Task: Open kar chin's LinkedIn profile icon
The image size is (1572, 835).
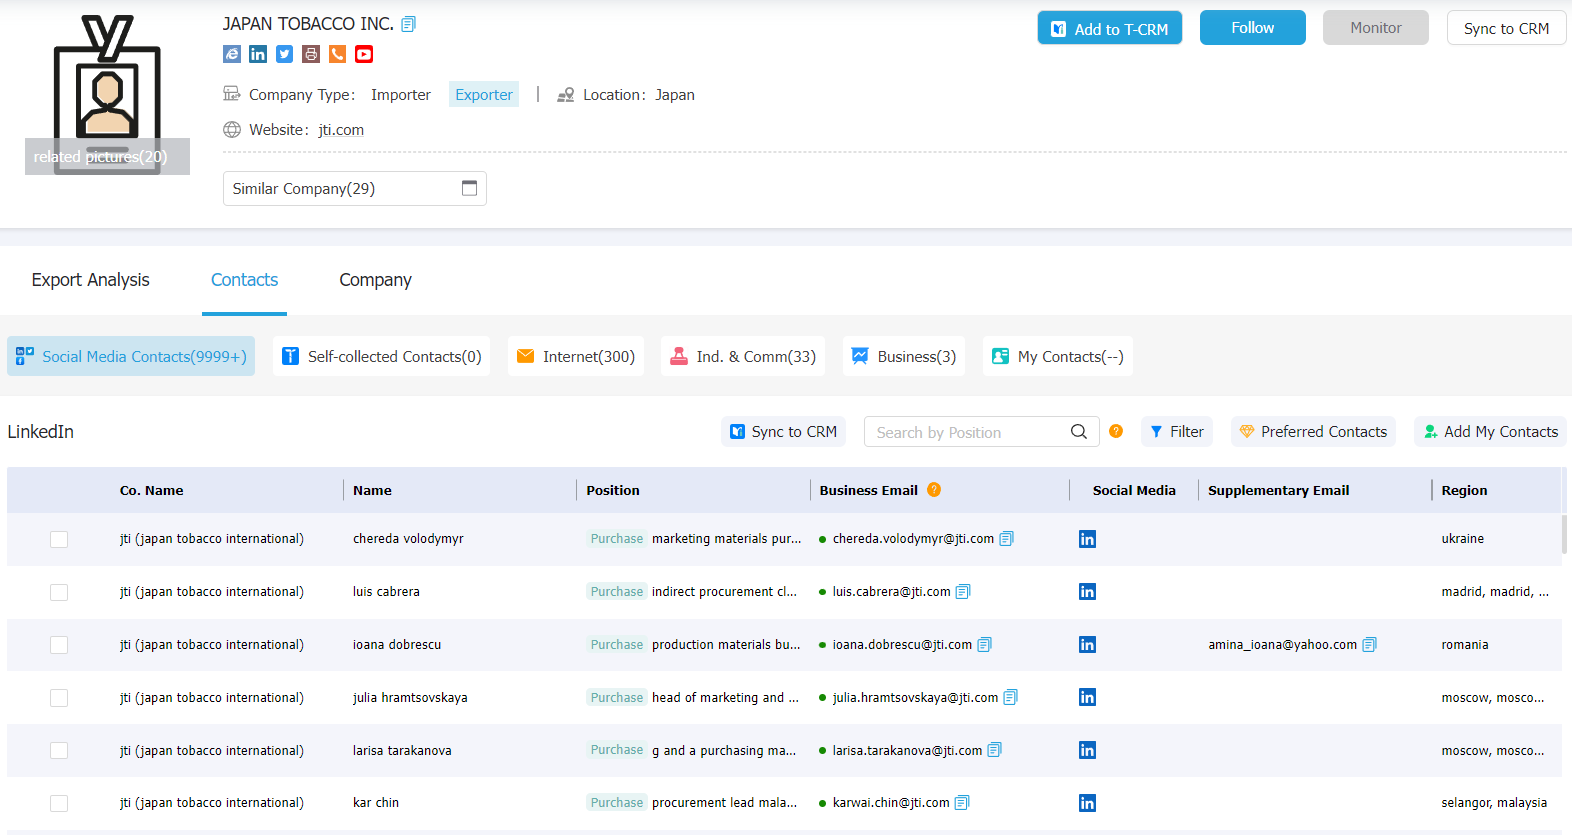Action: pos(1087,803)
